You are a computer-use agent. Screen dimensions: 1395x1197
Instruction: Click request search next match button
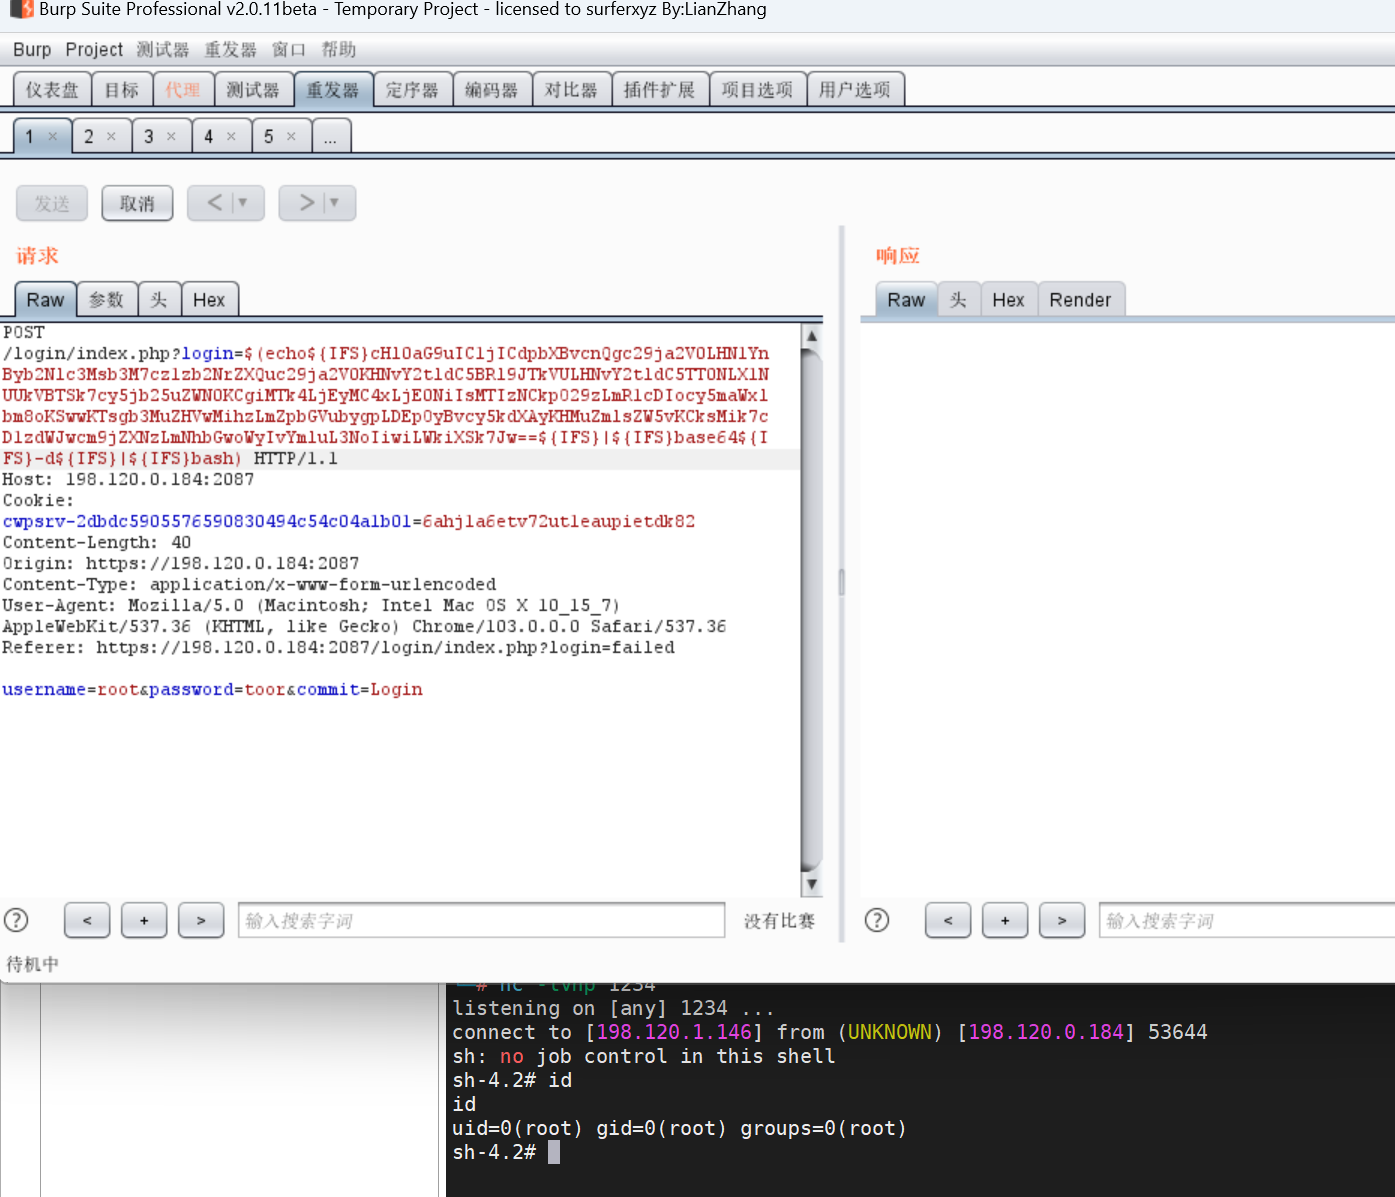201,920
